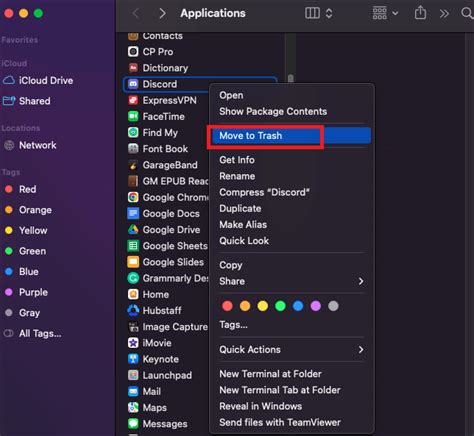Image resolution: width=474 pixels, height=436 pixels.
Task: Select the Google Docs icon
Action: click(x=133, y=213)
